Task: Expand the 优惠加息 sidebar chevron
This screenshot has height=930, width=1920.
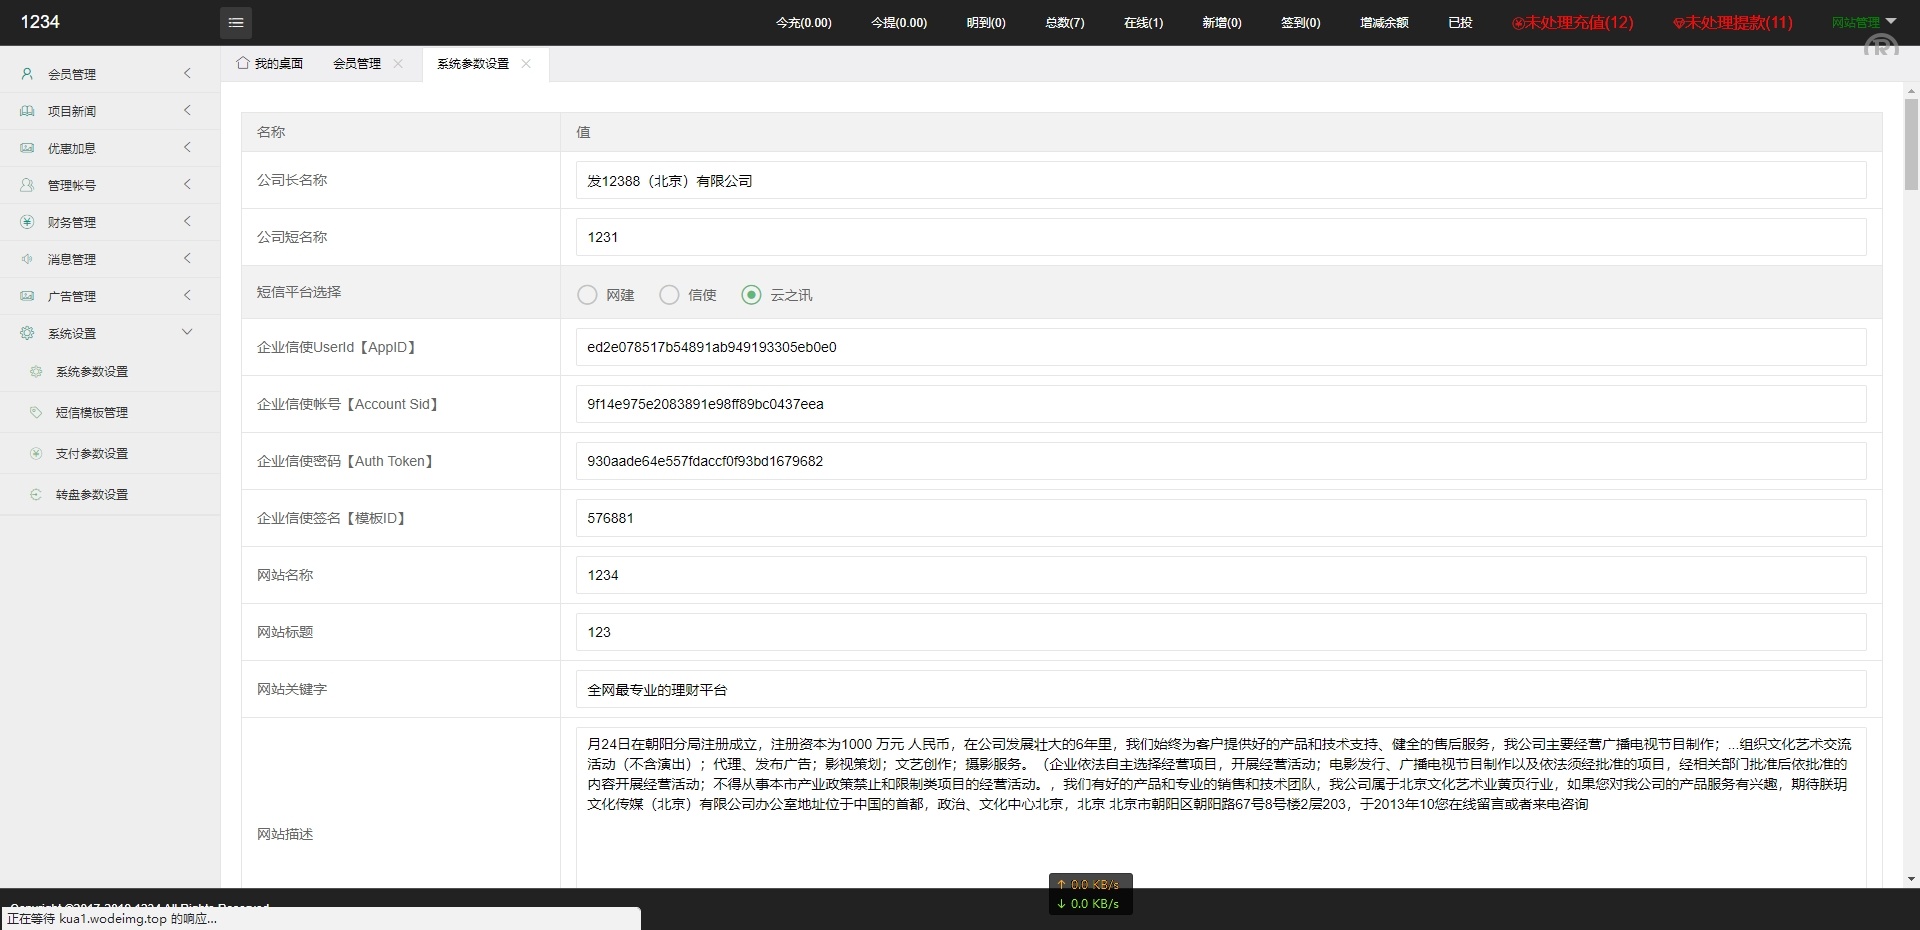Action: pos(187,148)
